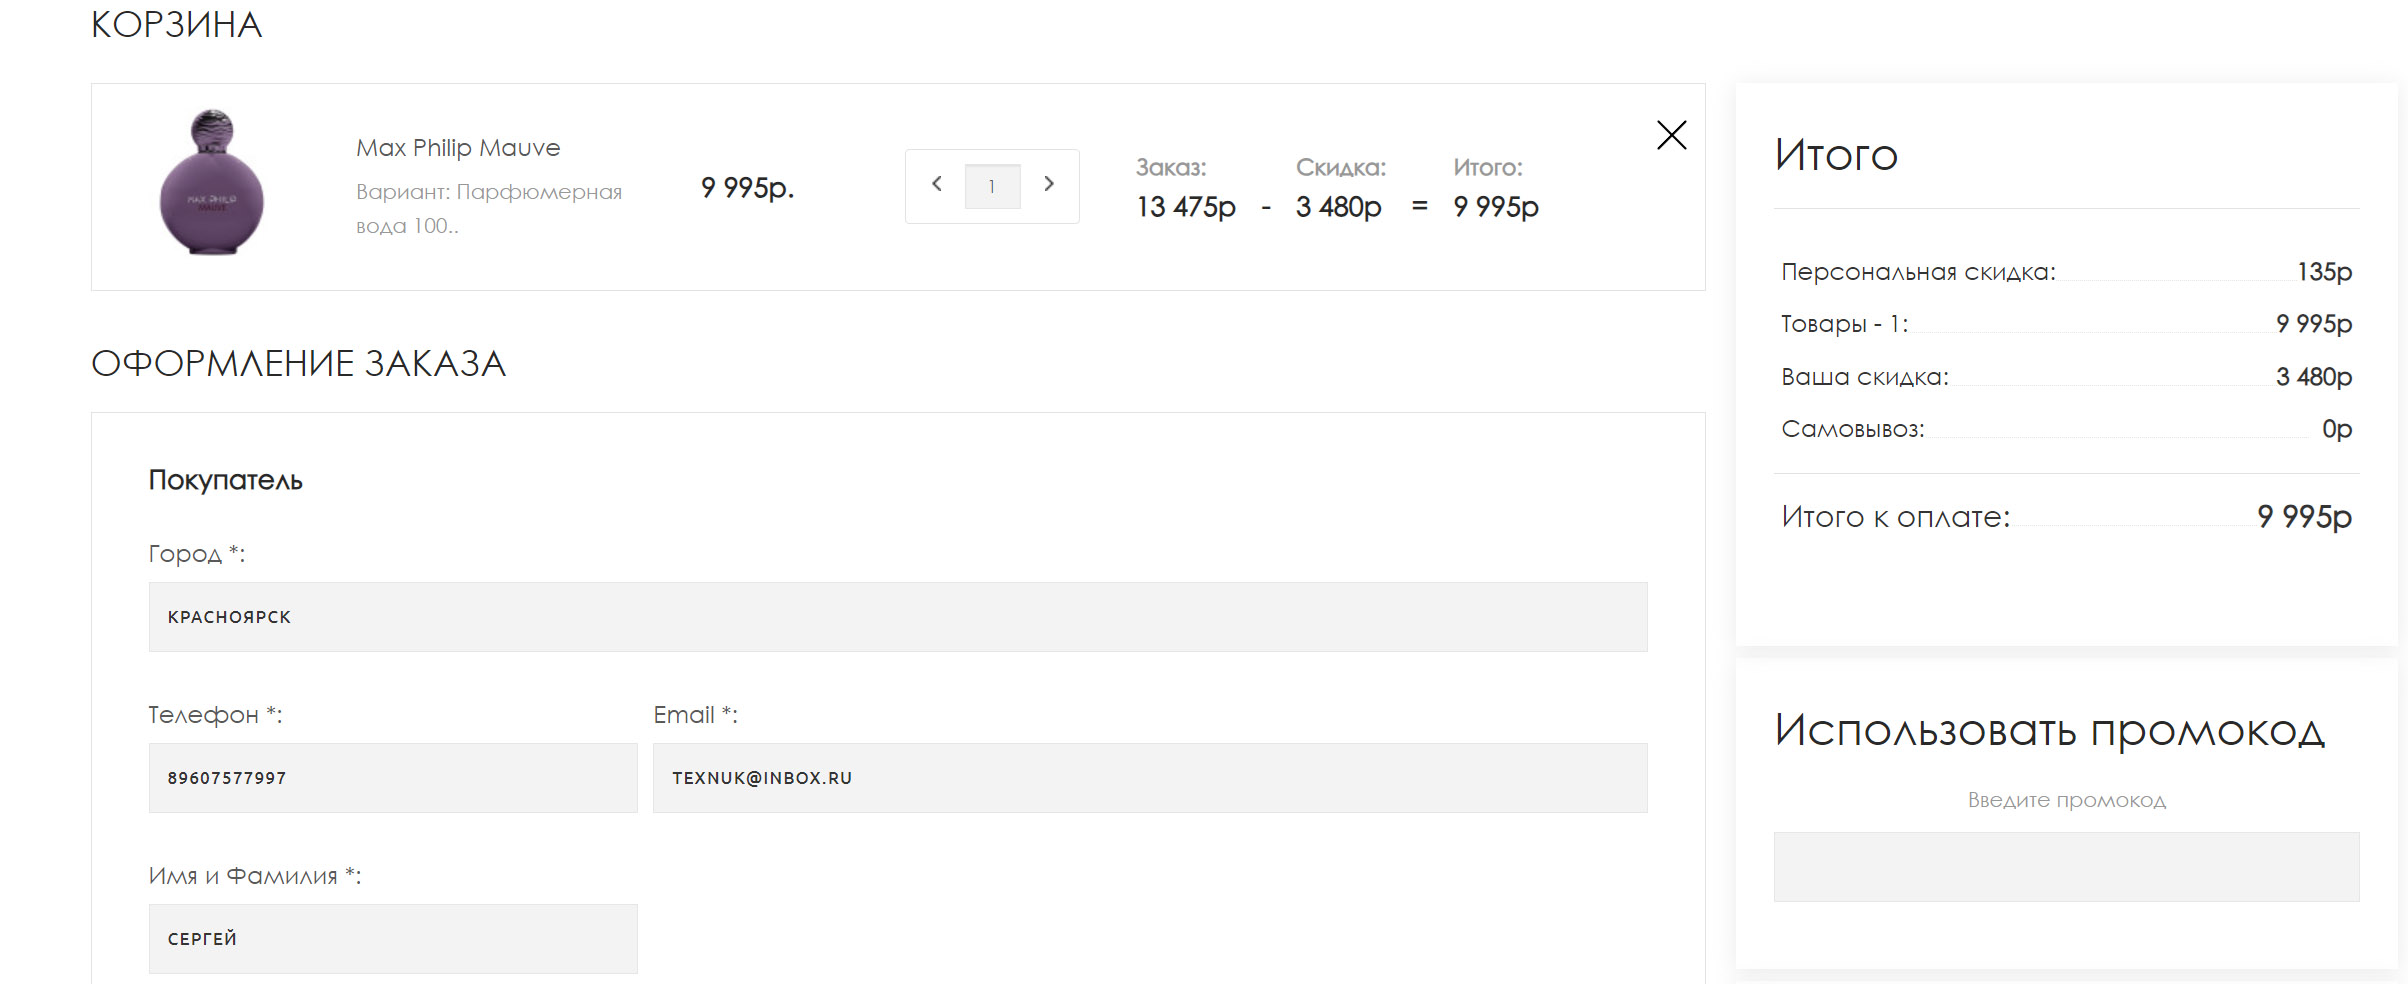
Task: Focus the Имя и Фамилия field
Action: (393, 939)
